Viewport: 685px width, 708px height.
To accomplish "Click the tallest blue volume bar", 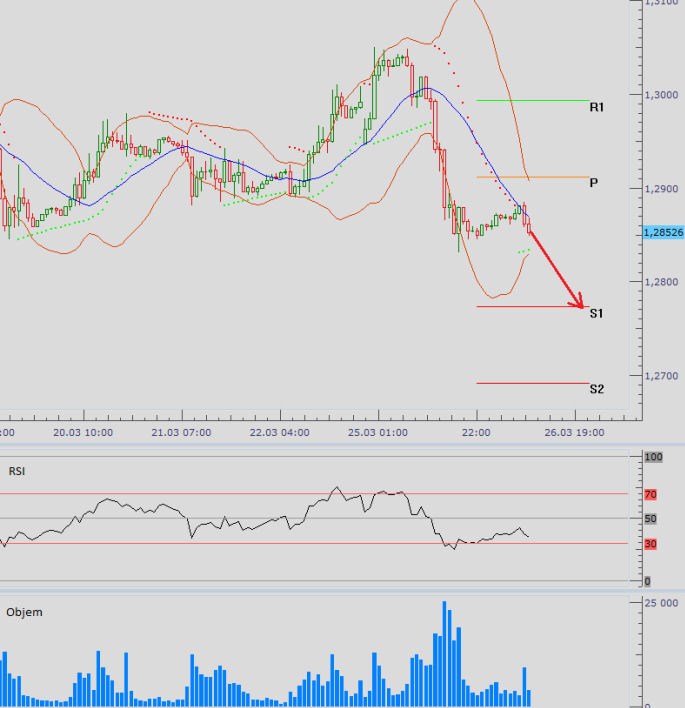I will [x=444, y=654].
